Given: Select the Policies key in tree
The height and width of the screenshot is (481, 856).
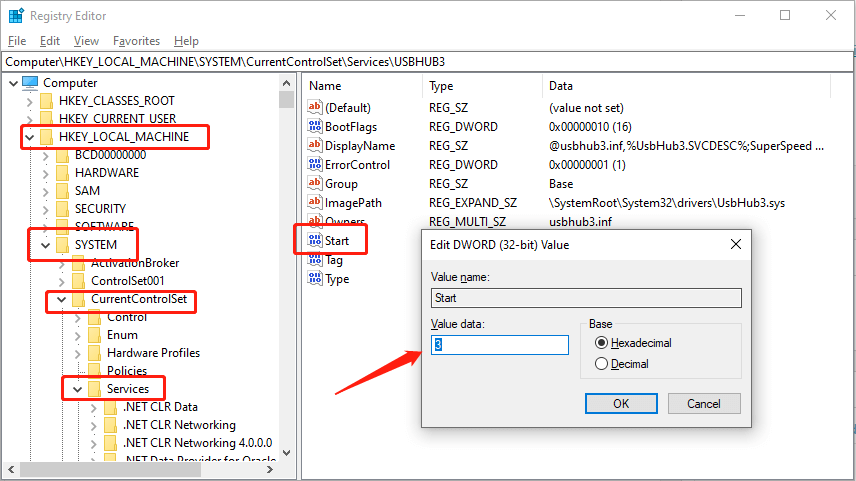Looking at the screenshot, I should [x=127, y=371].
